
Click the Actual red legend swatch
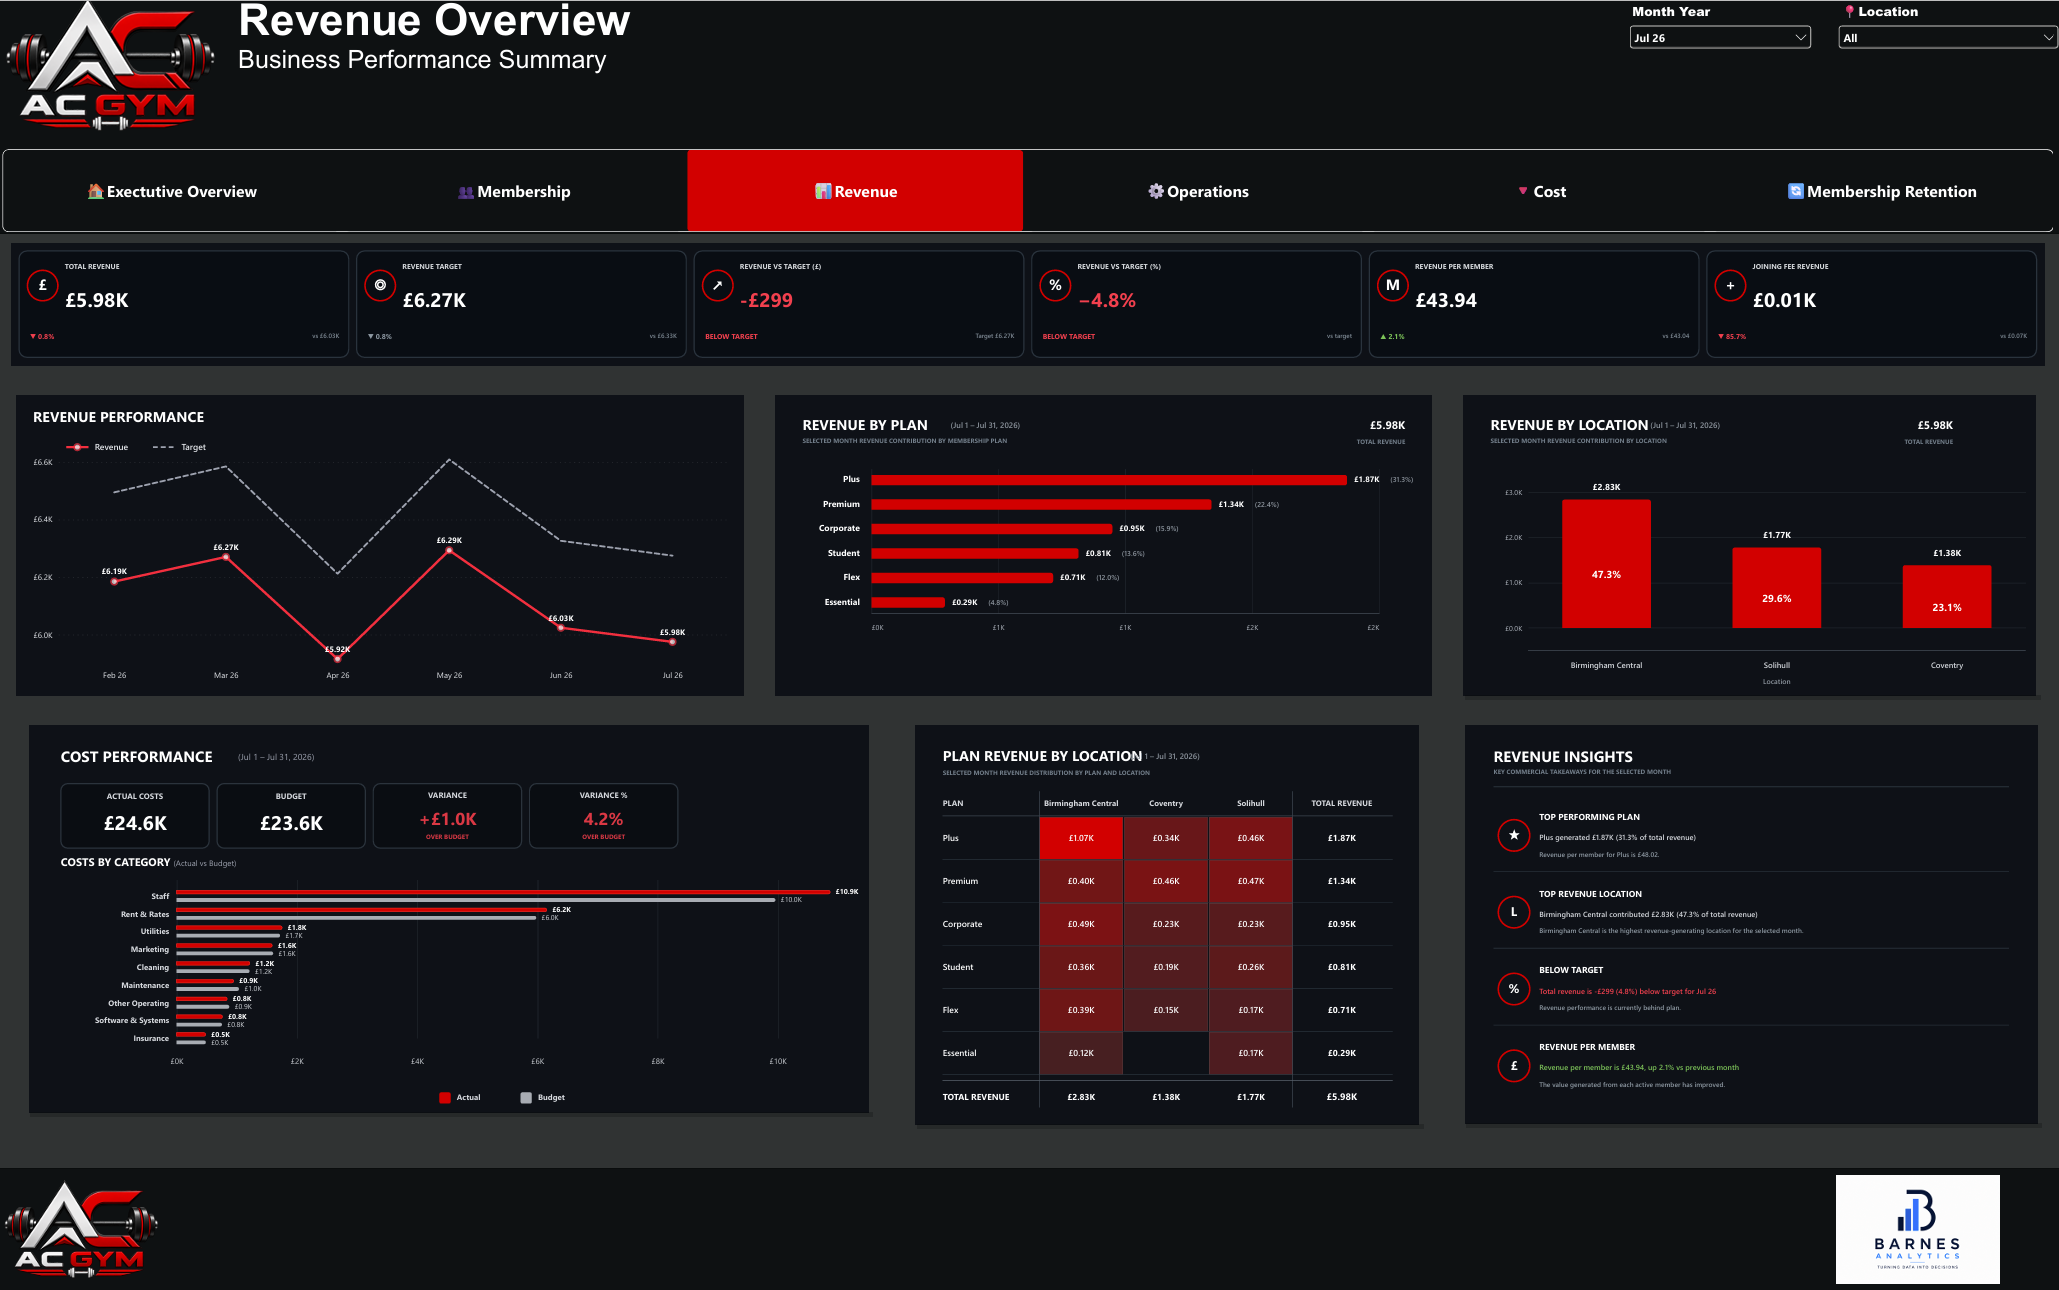(x=445, y=1098)
